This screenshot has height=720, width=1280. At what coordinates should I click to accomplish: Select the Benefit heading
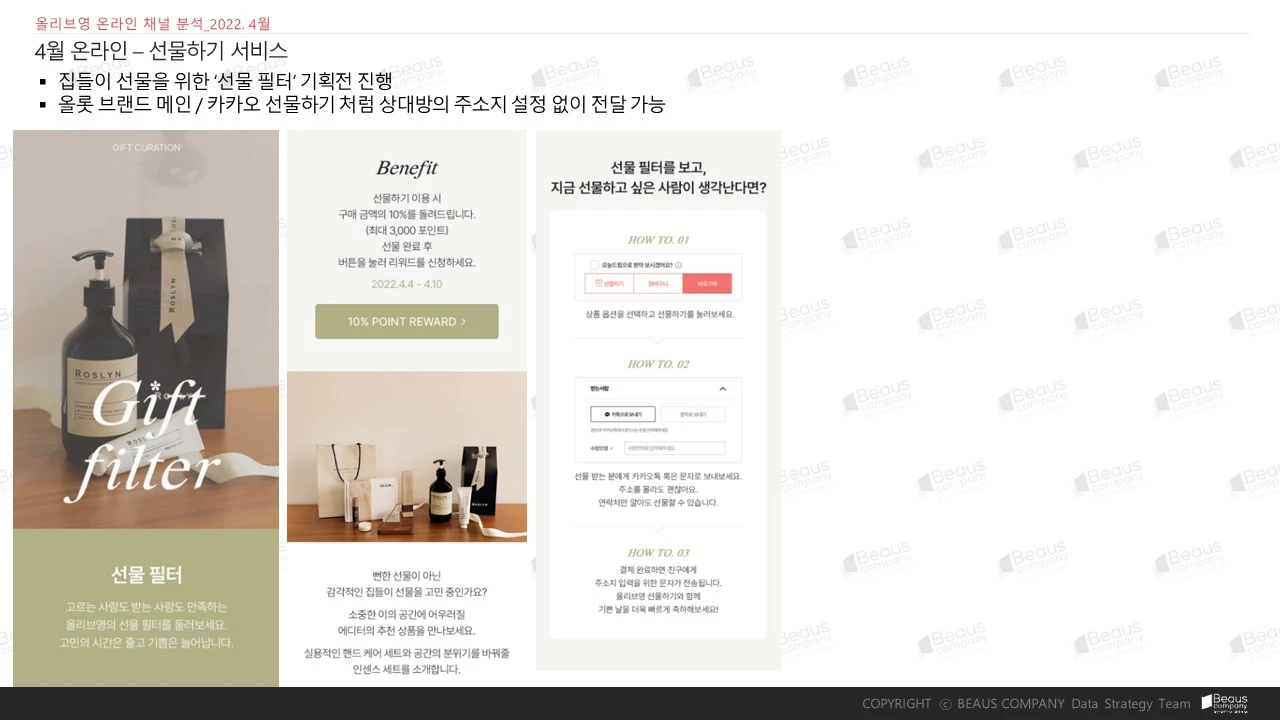407,168
